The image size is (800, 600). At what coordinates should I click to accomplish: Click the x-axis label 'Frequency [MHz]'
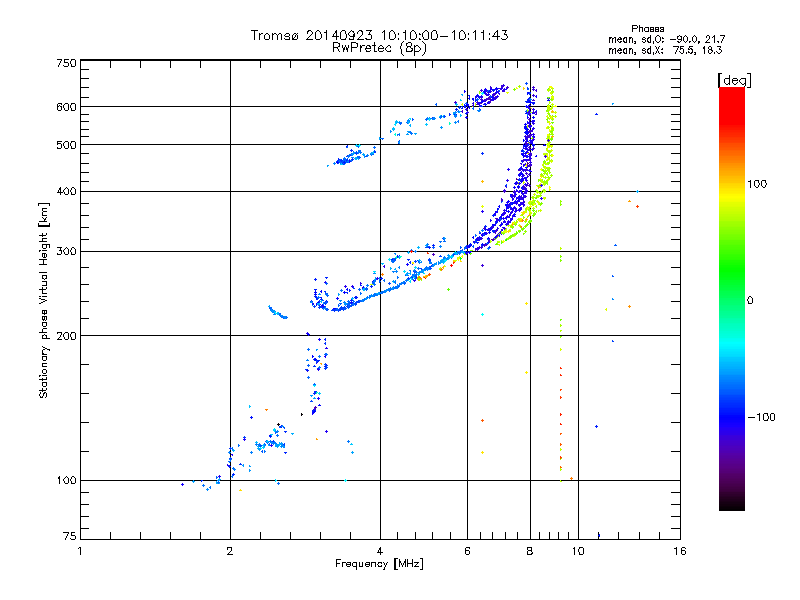379,564
